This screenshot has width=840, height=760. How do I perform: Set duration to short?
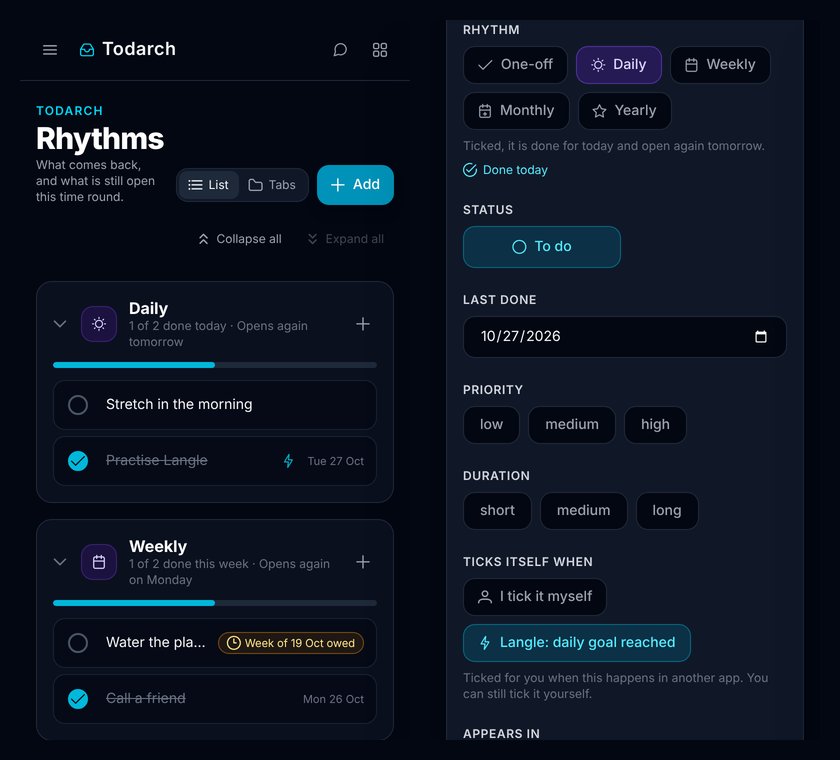pos(497,511)
